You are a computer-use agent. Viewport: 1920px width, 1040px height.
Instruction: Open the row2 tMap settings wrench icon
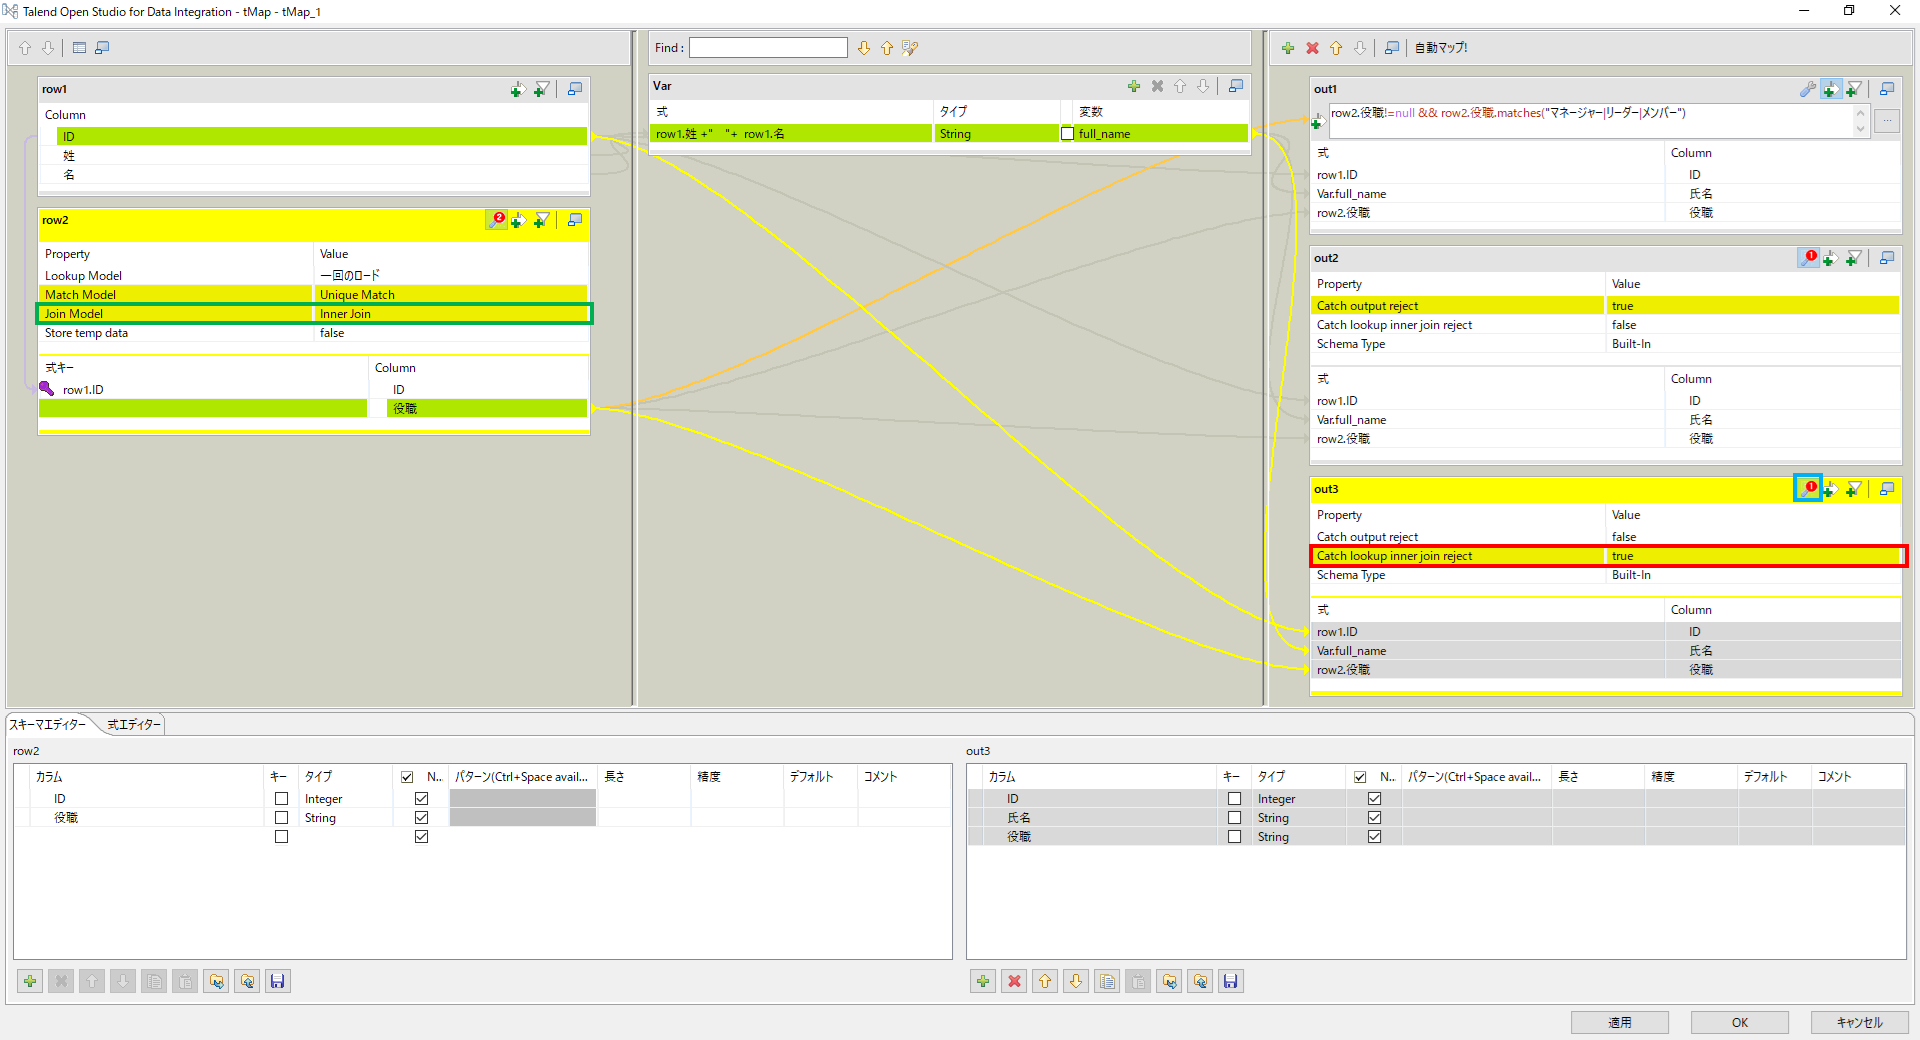pos(496,220)
